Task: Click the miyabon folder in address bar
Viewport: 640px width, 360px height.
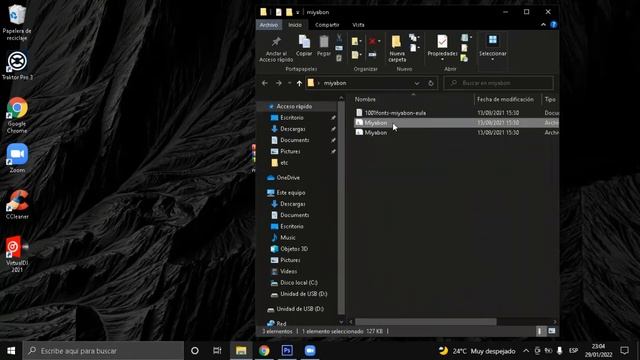Action: [x=335, y=83]
